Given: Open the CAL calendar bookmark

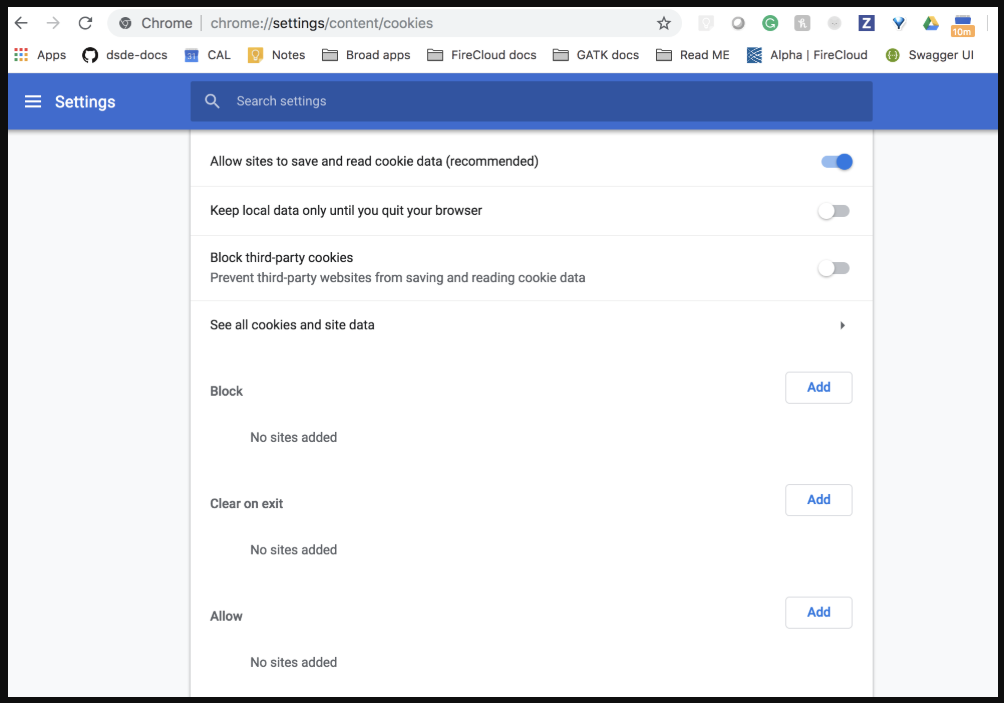Looking at the screenshot, I should pos(207,55).
